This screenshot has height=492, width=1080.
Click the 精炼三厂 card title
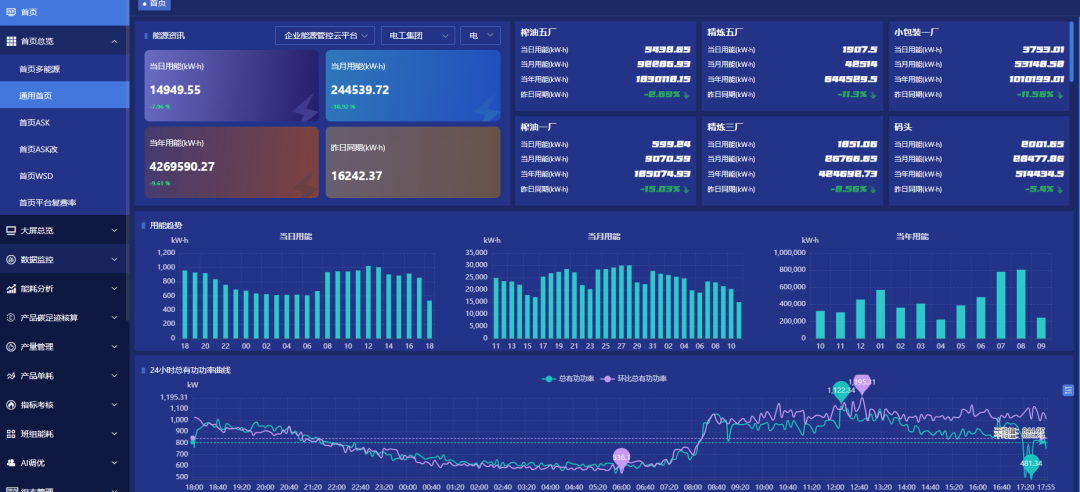point(725,127)
